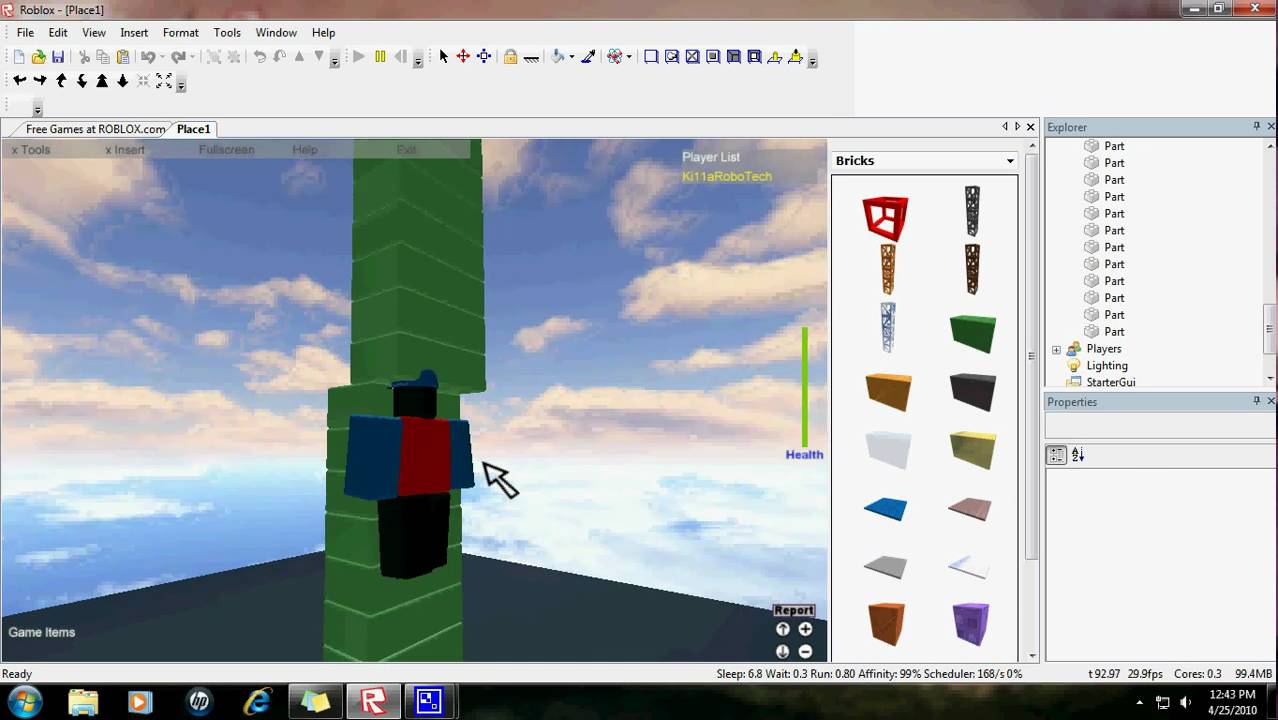This screenshot has height=720, width=1278.
Task: Open the second toolbar row options dropdown
Action: click(x=181, y=85)
